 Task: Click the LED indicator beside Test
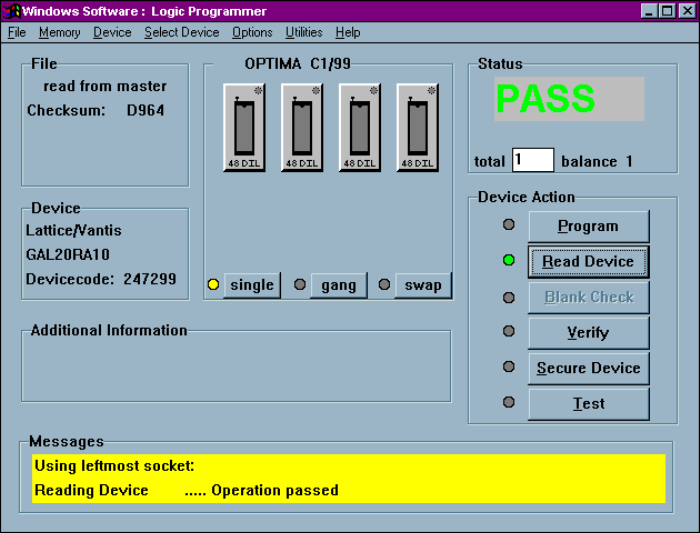[509, 402]
